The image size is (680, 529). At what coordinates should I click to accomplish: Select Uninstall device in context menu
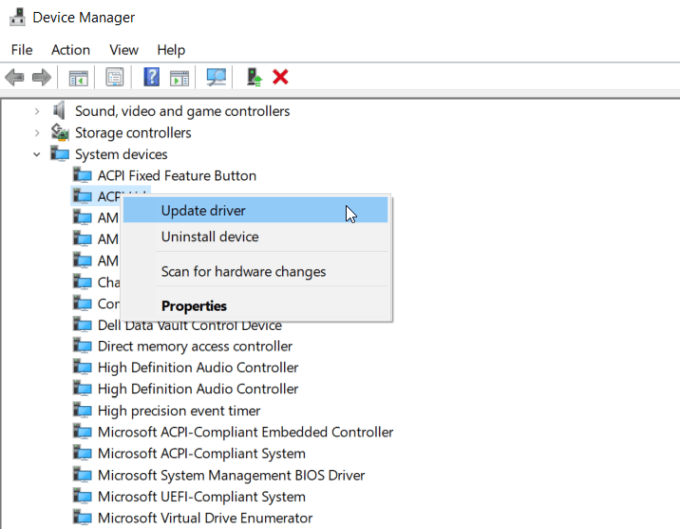(210, 237)
